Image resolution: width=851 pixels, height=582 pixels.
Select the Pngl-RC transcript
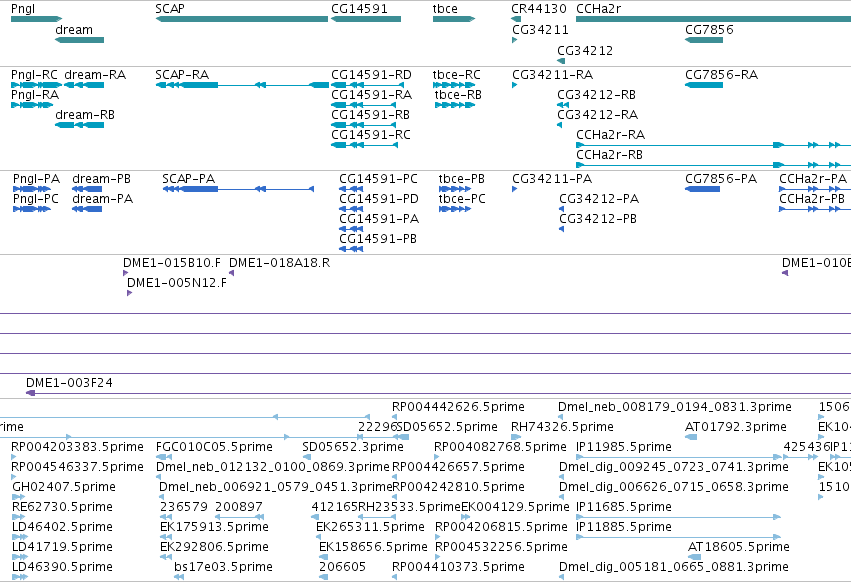(36, 85)
